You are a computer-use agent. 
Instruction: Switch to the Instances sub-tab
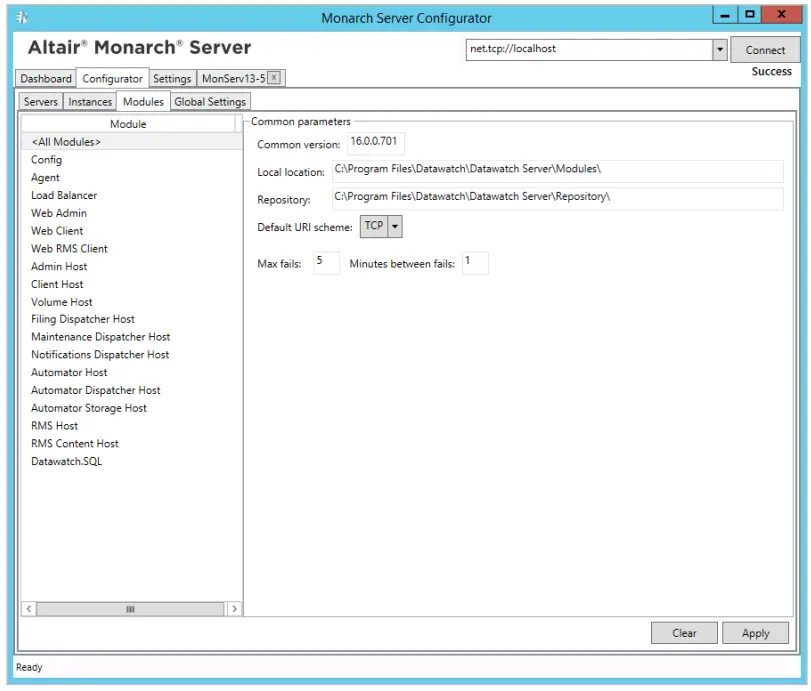click(90, 101)
